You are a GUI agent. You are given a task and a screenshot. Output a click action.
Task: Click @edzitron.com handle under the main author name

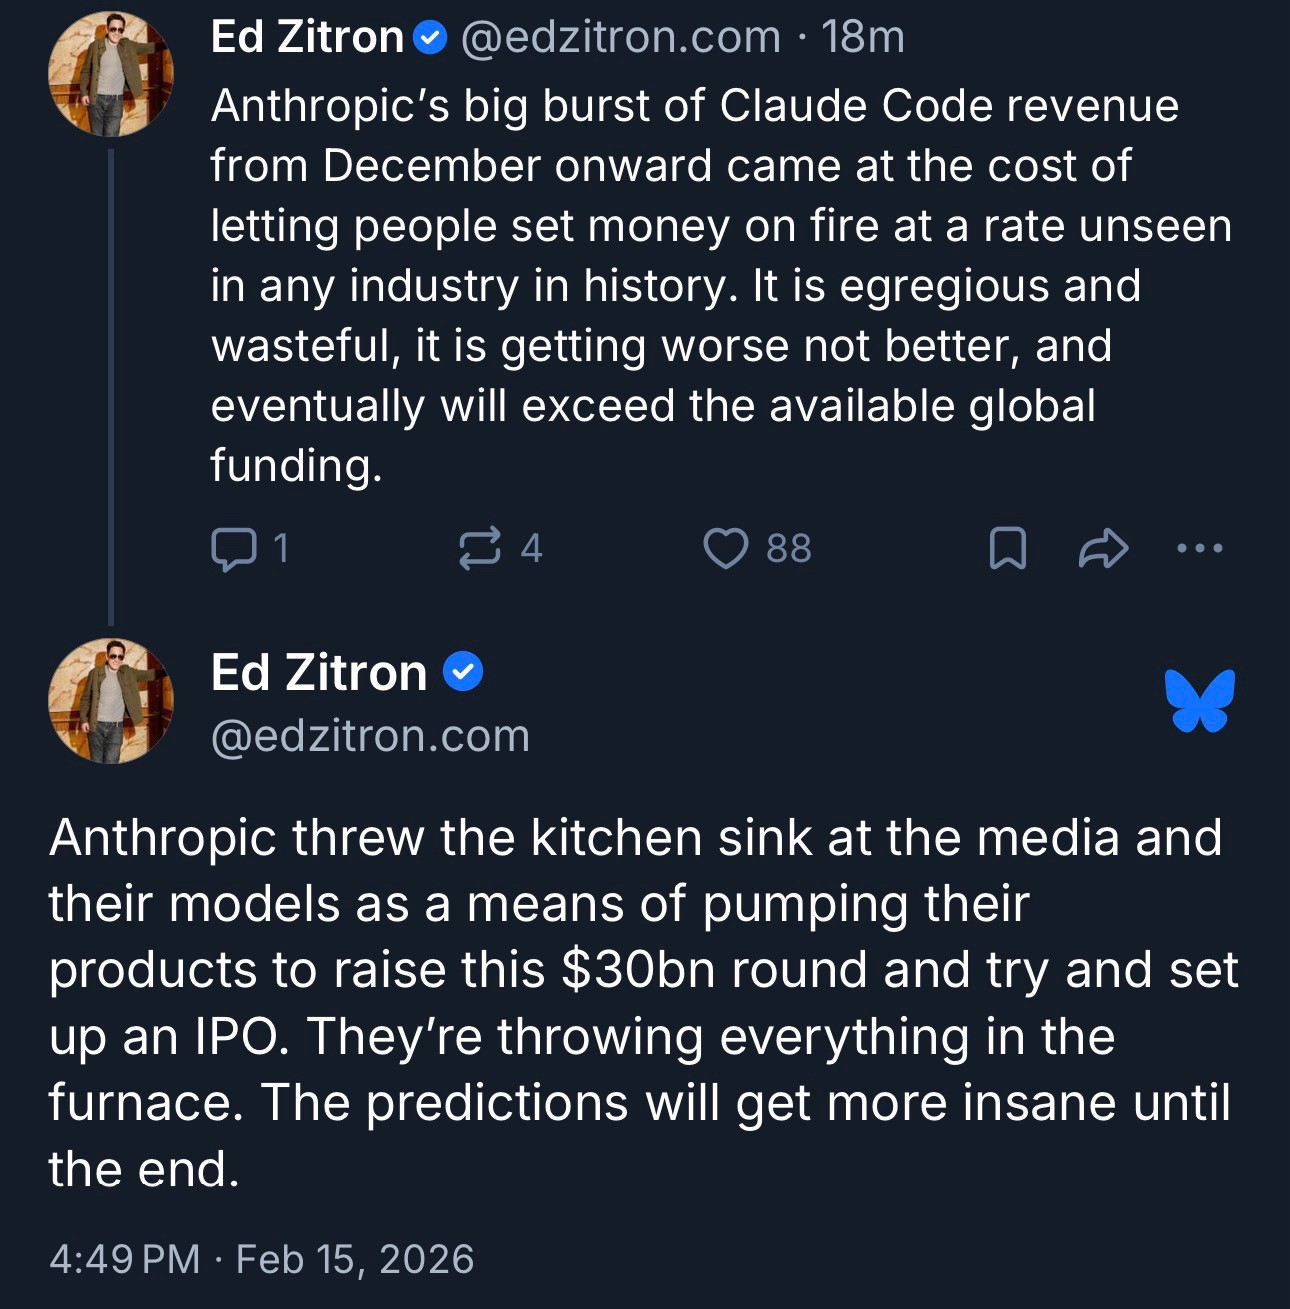(370, 736)
